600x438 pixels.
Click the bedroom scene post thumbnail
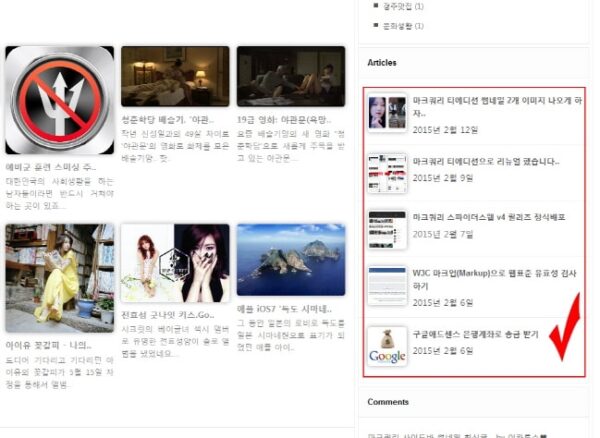click(174, 76)
